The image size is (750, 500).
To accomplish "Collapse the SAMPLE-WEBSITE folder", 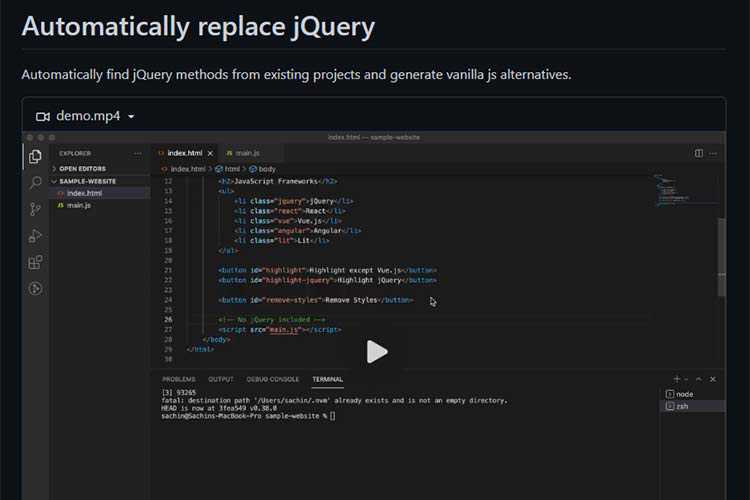I will click(x=87, y=181).
